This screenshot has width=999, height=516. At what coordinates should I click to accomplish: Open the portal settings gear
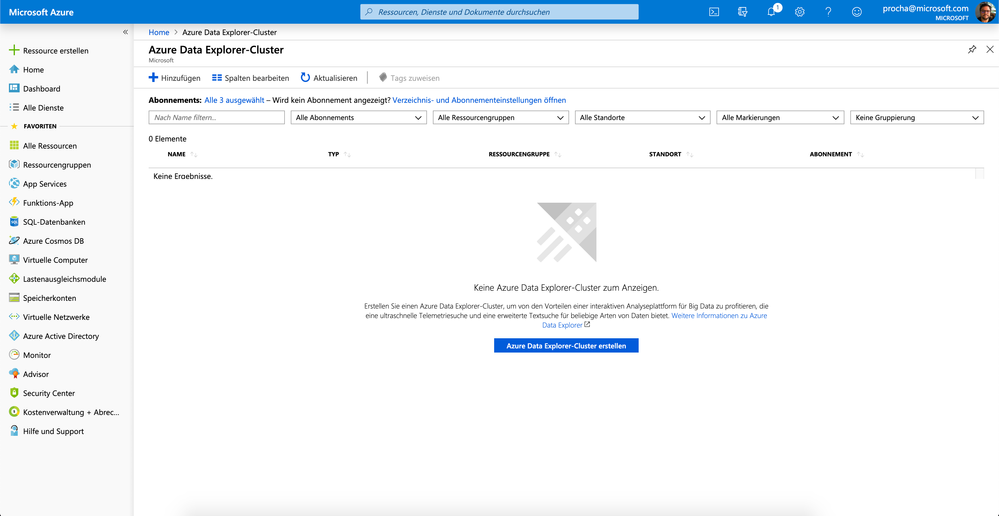coord(800,11)
